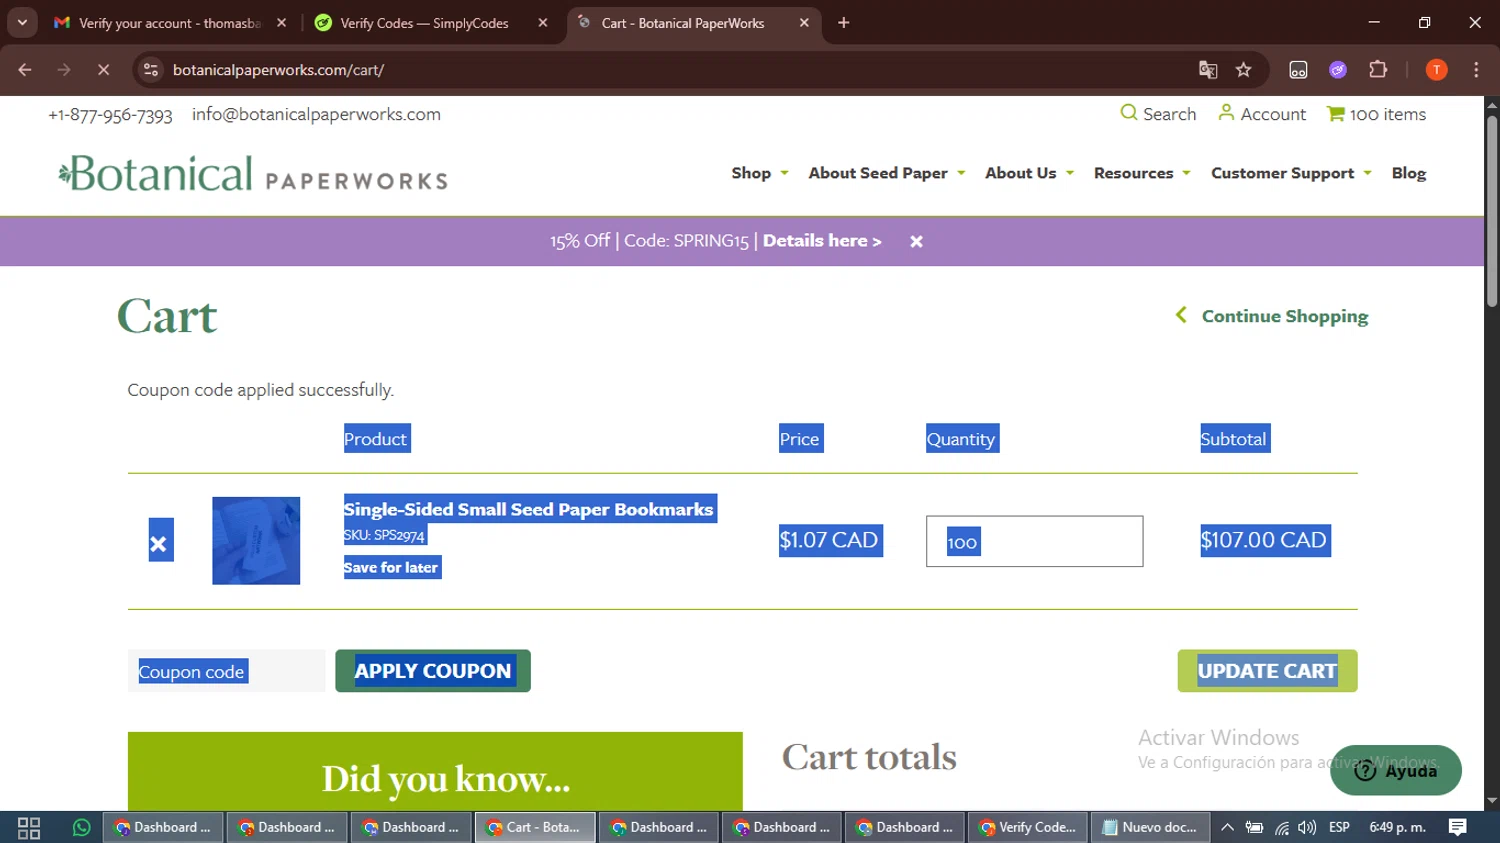Click the 'Coupon code applied successfully.' message
The image size is (1500, 843).
[x=261, y=390]
